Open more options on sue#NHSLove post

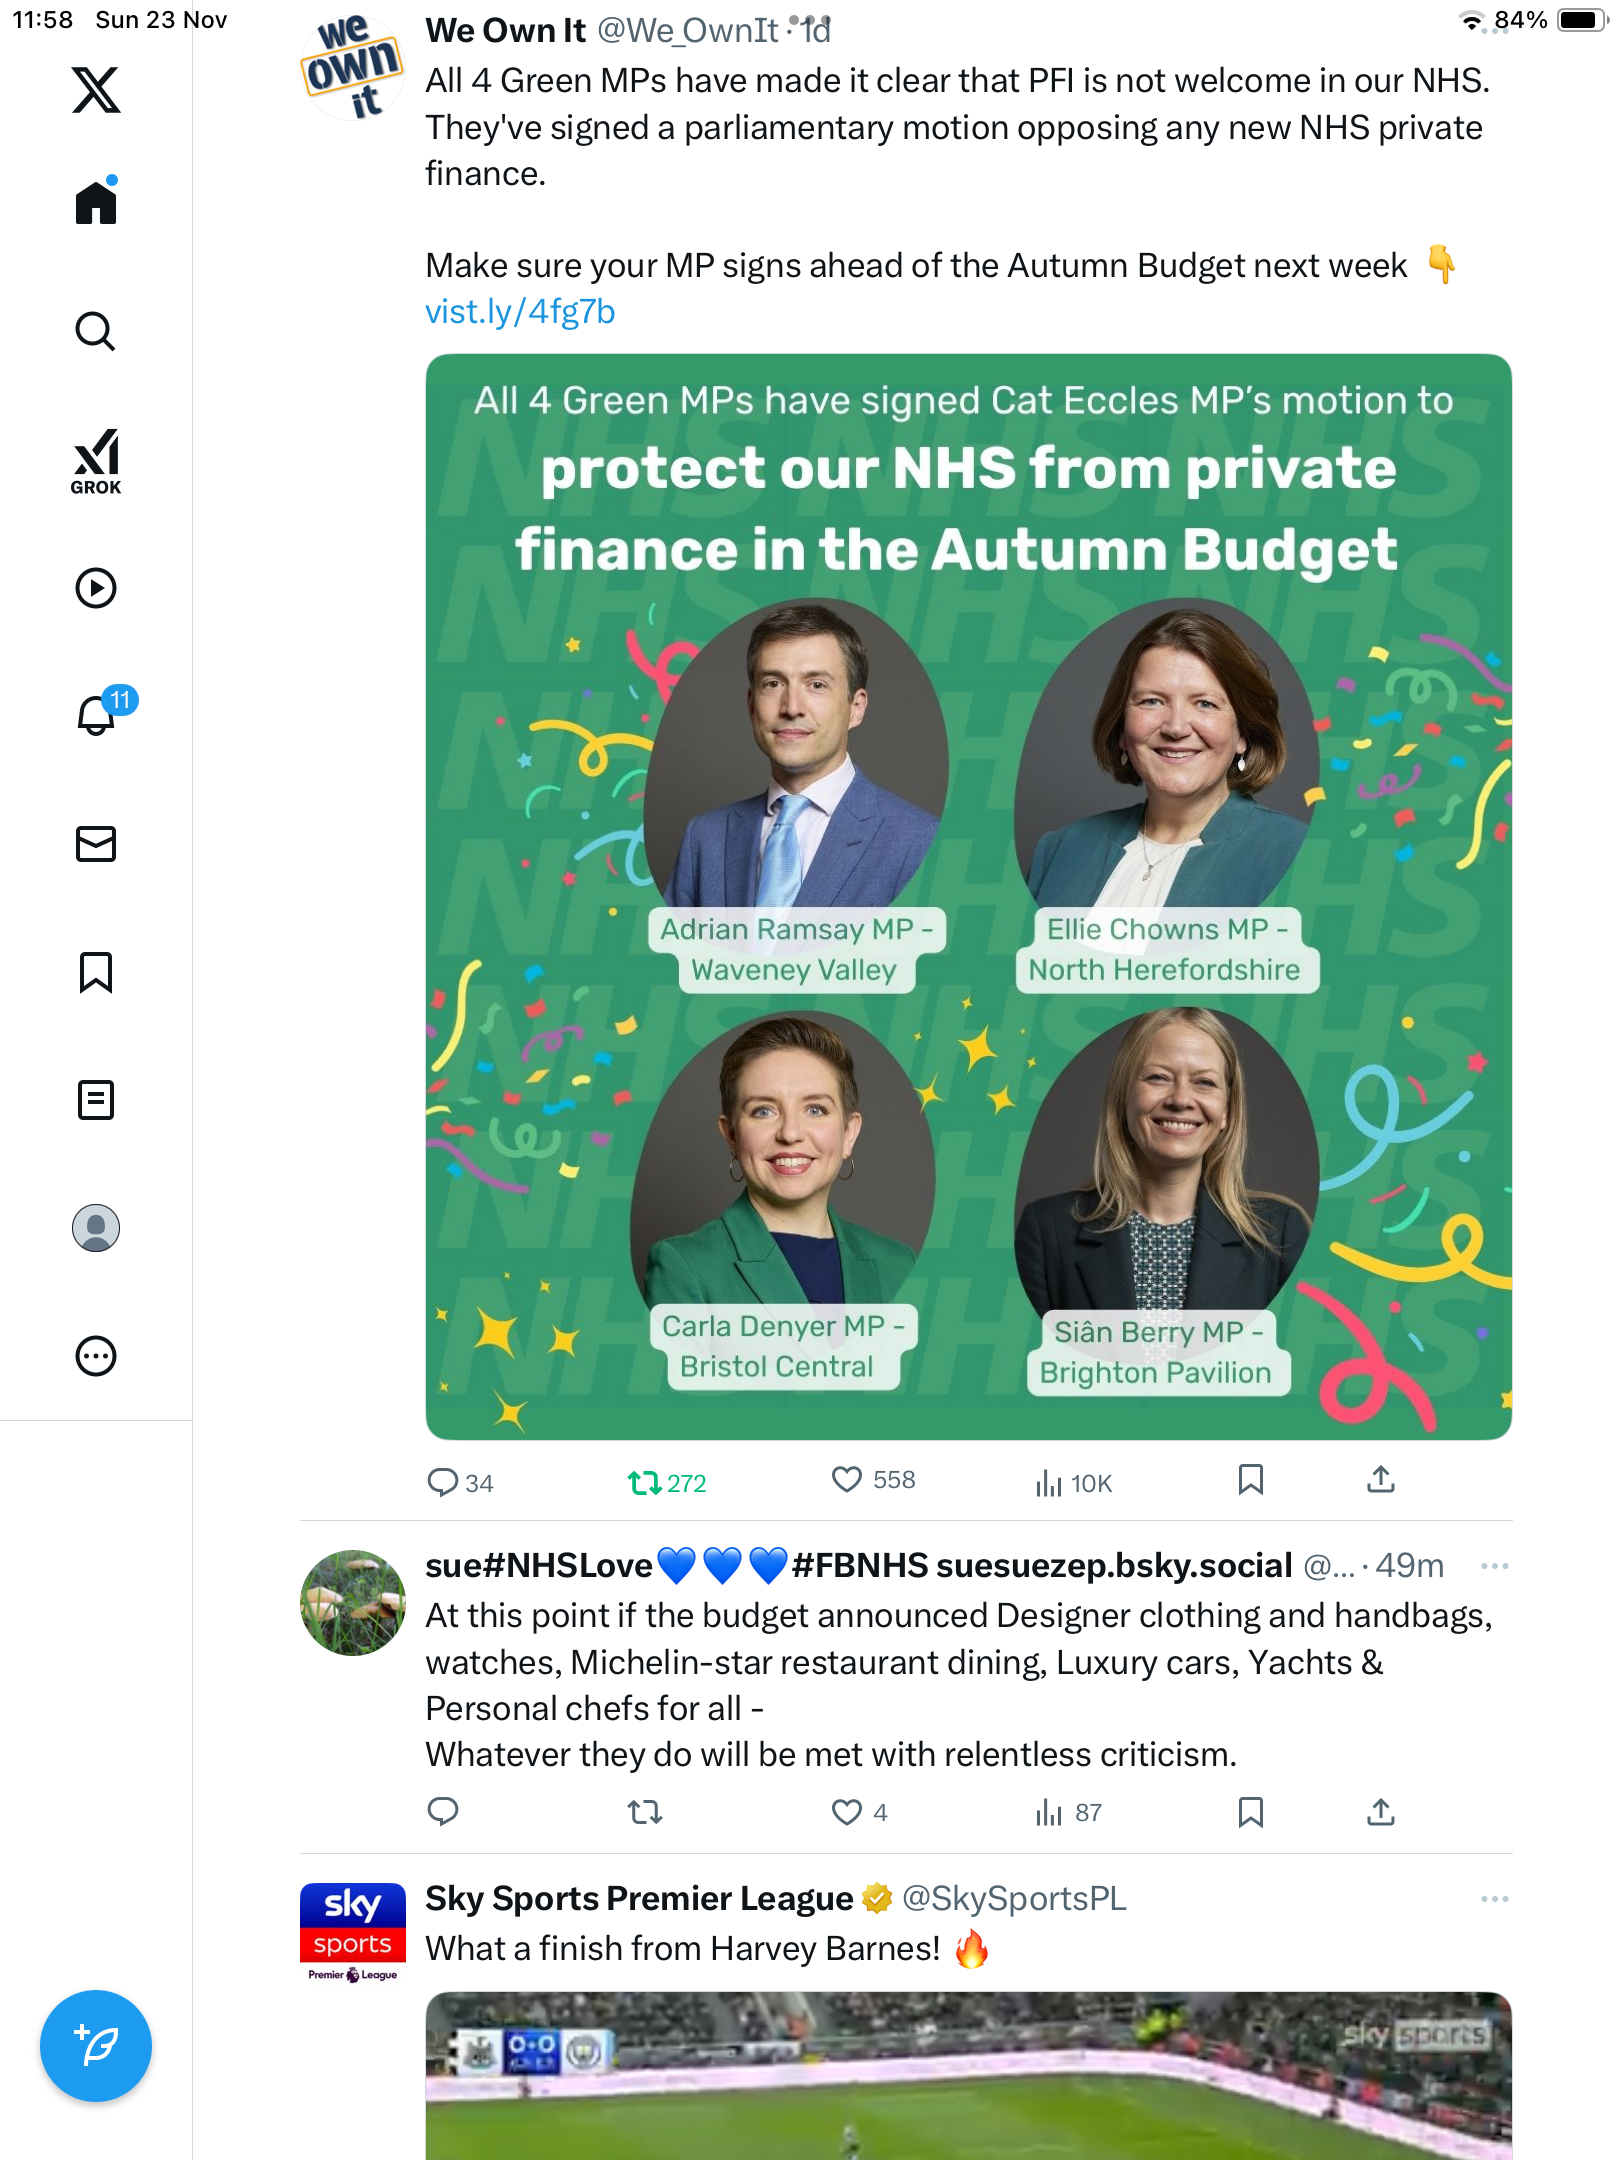1494,1566
